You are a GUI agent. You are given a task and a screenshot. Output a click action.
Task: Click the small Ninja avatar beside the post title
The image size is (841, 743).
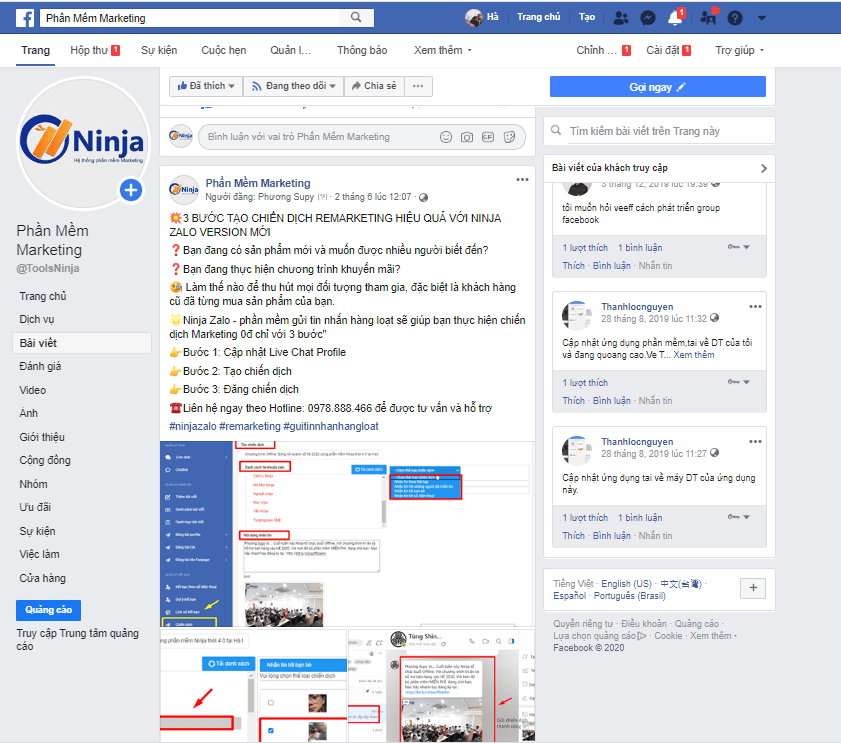[x=184, y=189]
